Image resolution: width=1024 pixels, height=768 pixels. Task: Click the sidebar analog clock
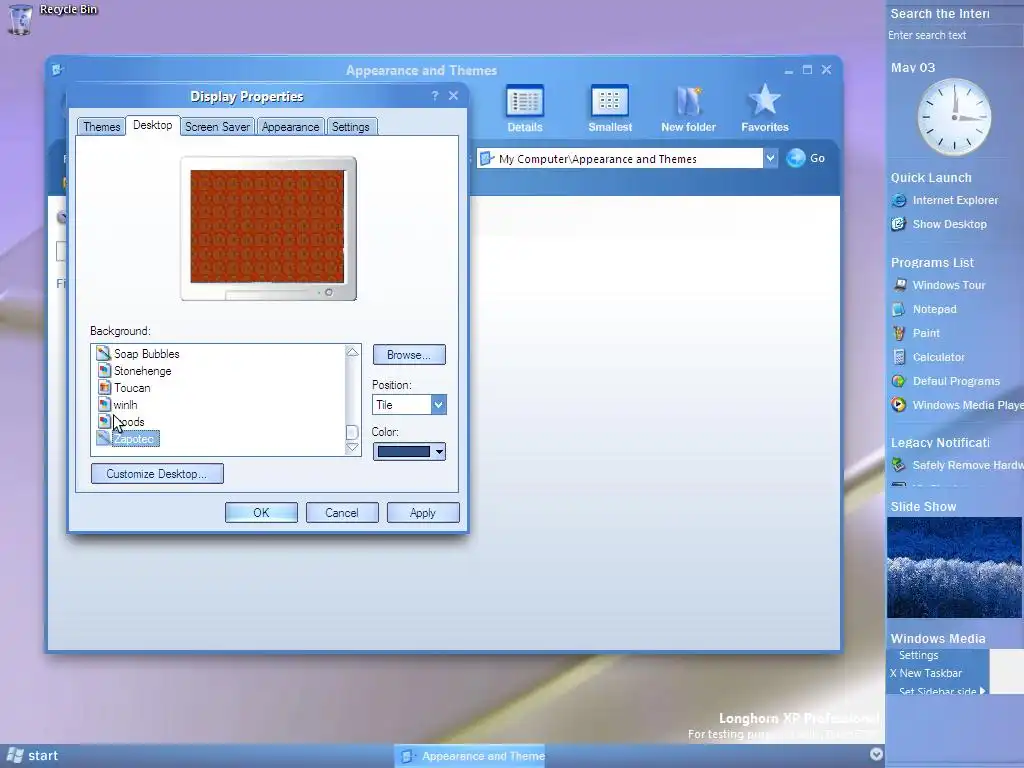tap(954, 117)
